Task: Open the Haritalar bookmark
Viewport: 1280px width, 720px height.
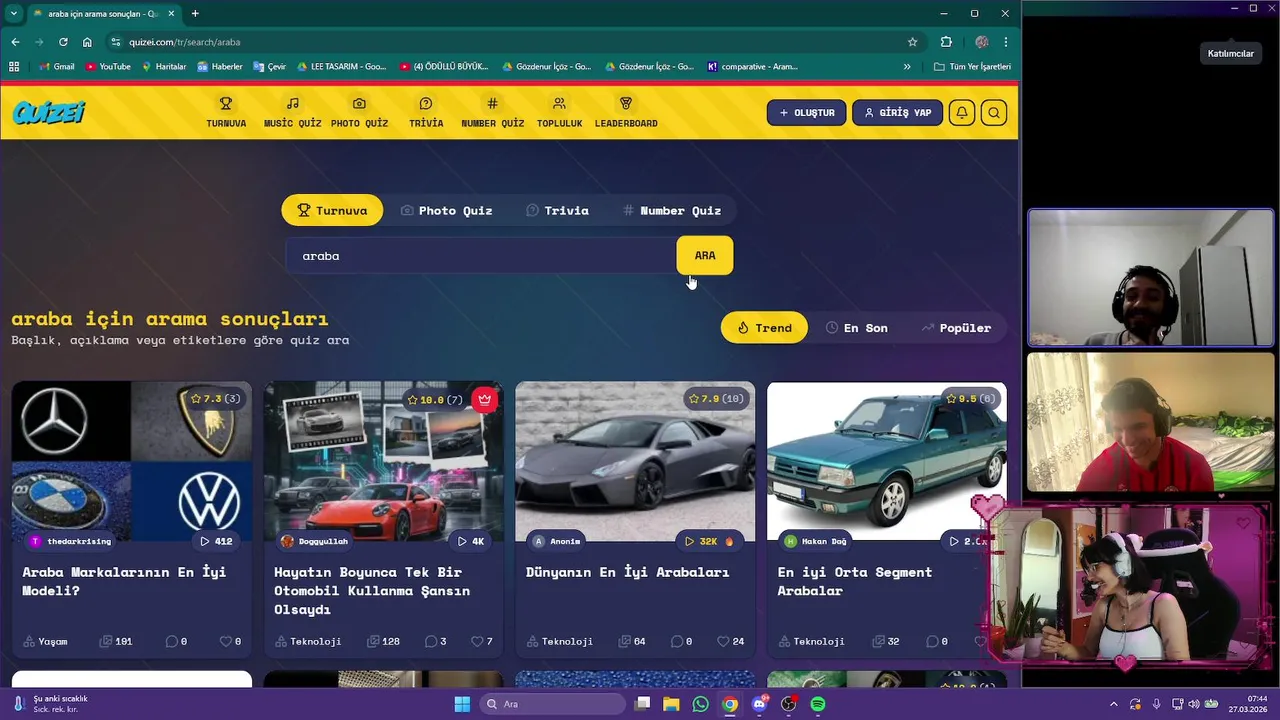Action: (164, 67)
